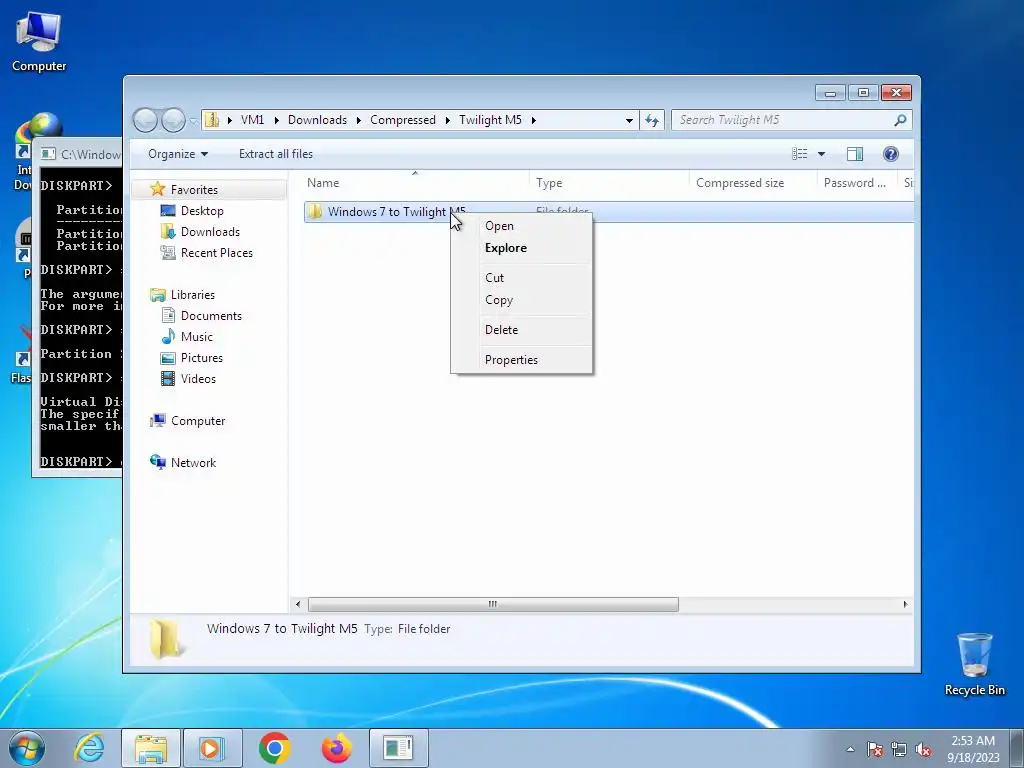
Task: Launch Firefox from the taskbar
Action: 336,748
